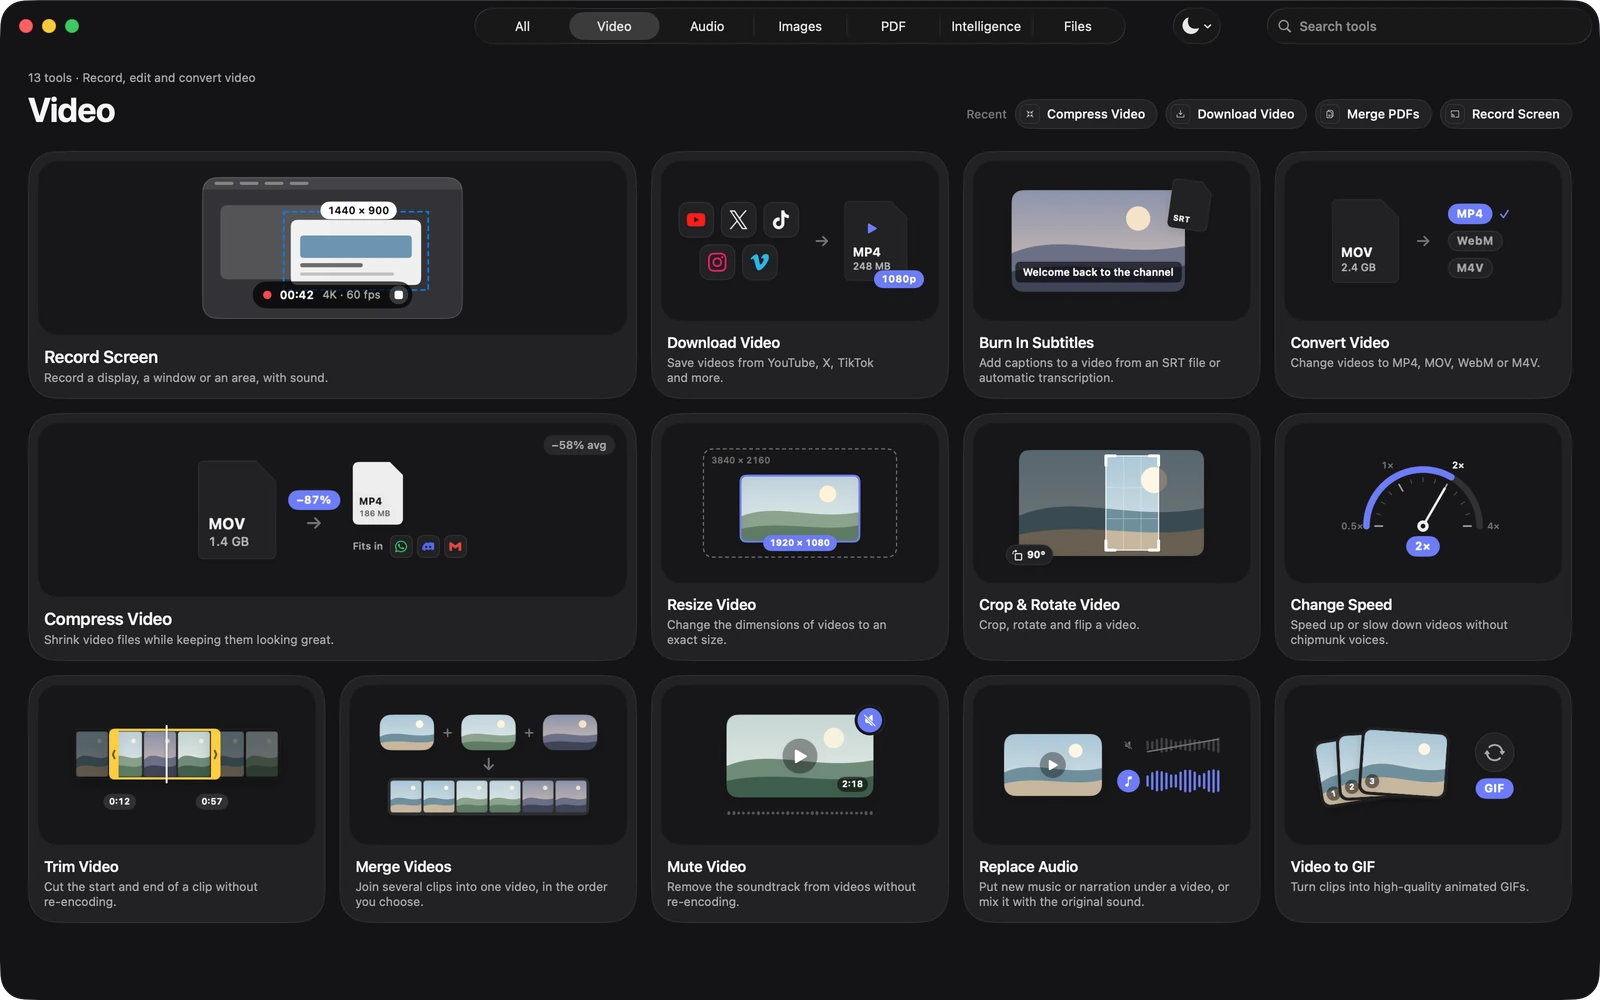This screenshot has width=1600, height=1000.
Task: Open recent Merge PDFs shortcut
Action: (1374, 114)
